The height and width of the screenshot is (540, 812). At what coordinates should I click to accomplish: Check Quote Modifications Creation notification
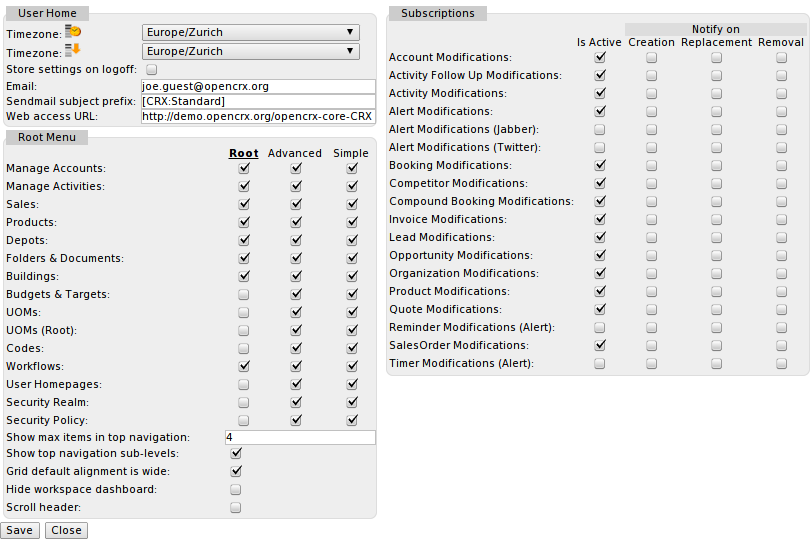651,310
